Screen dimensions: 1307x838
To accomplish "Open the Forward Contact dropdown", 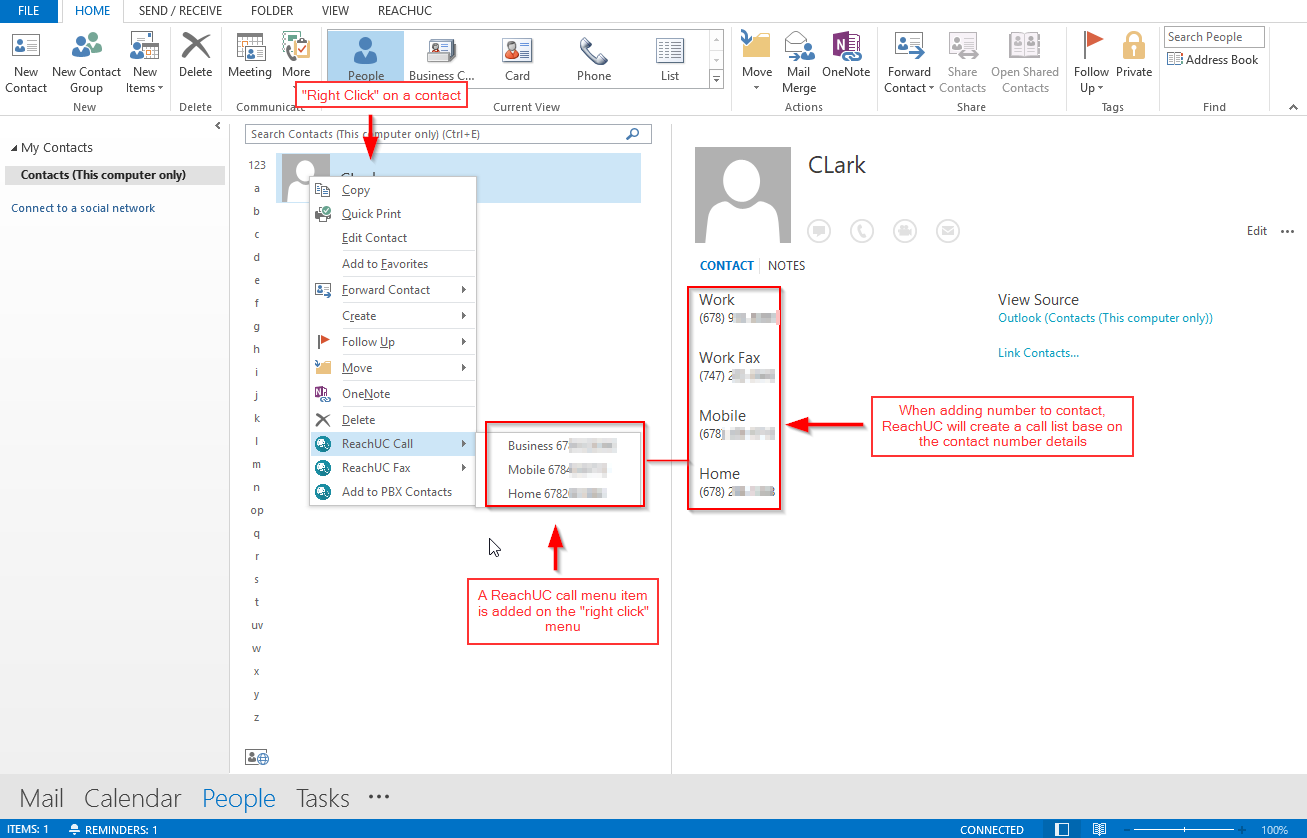I will tap(909, 62).
